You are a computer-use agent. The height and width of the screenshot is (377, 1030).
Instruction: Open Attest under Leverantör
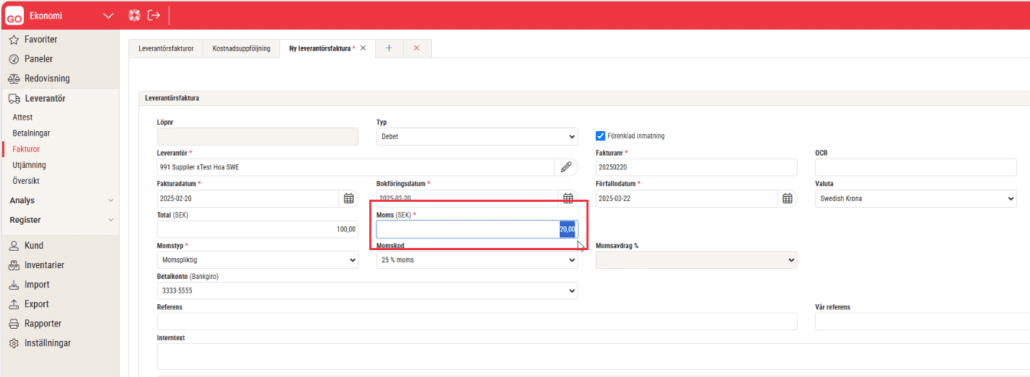tap(22, 117)
